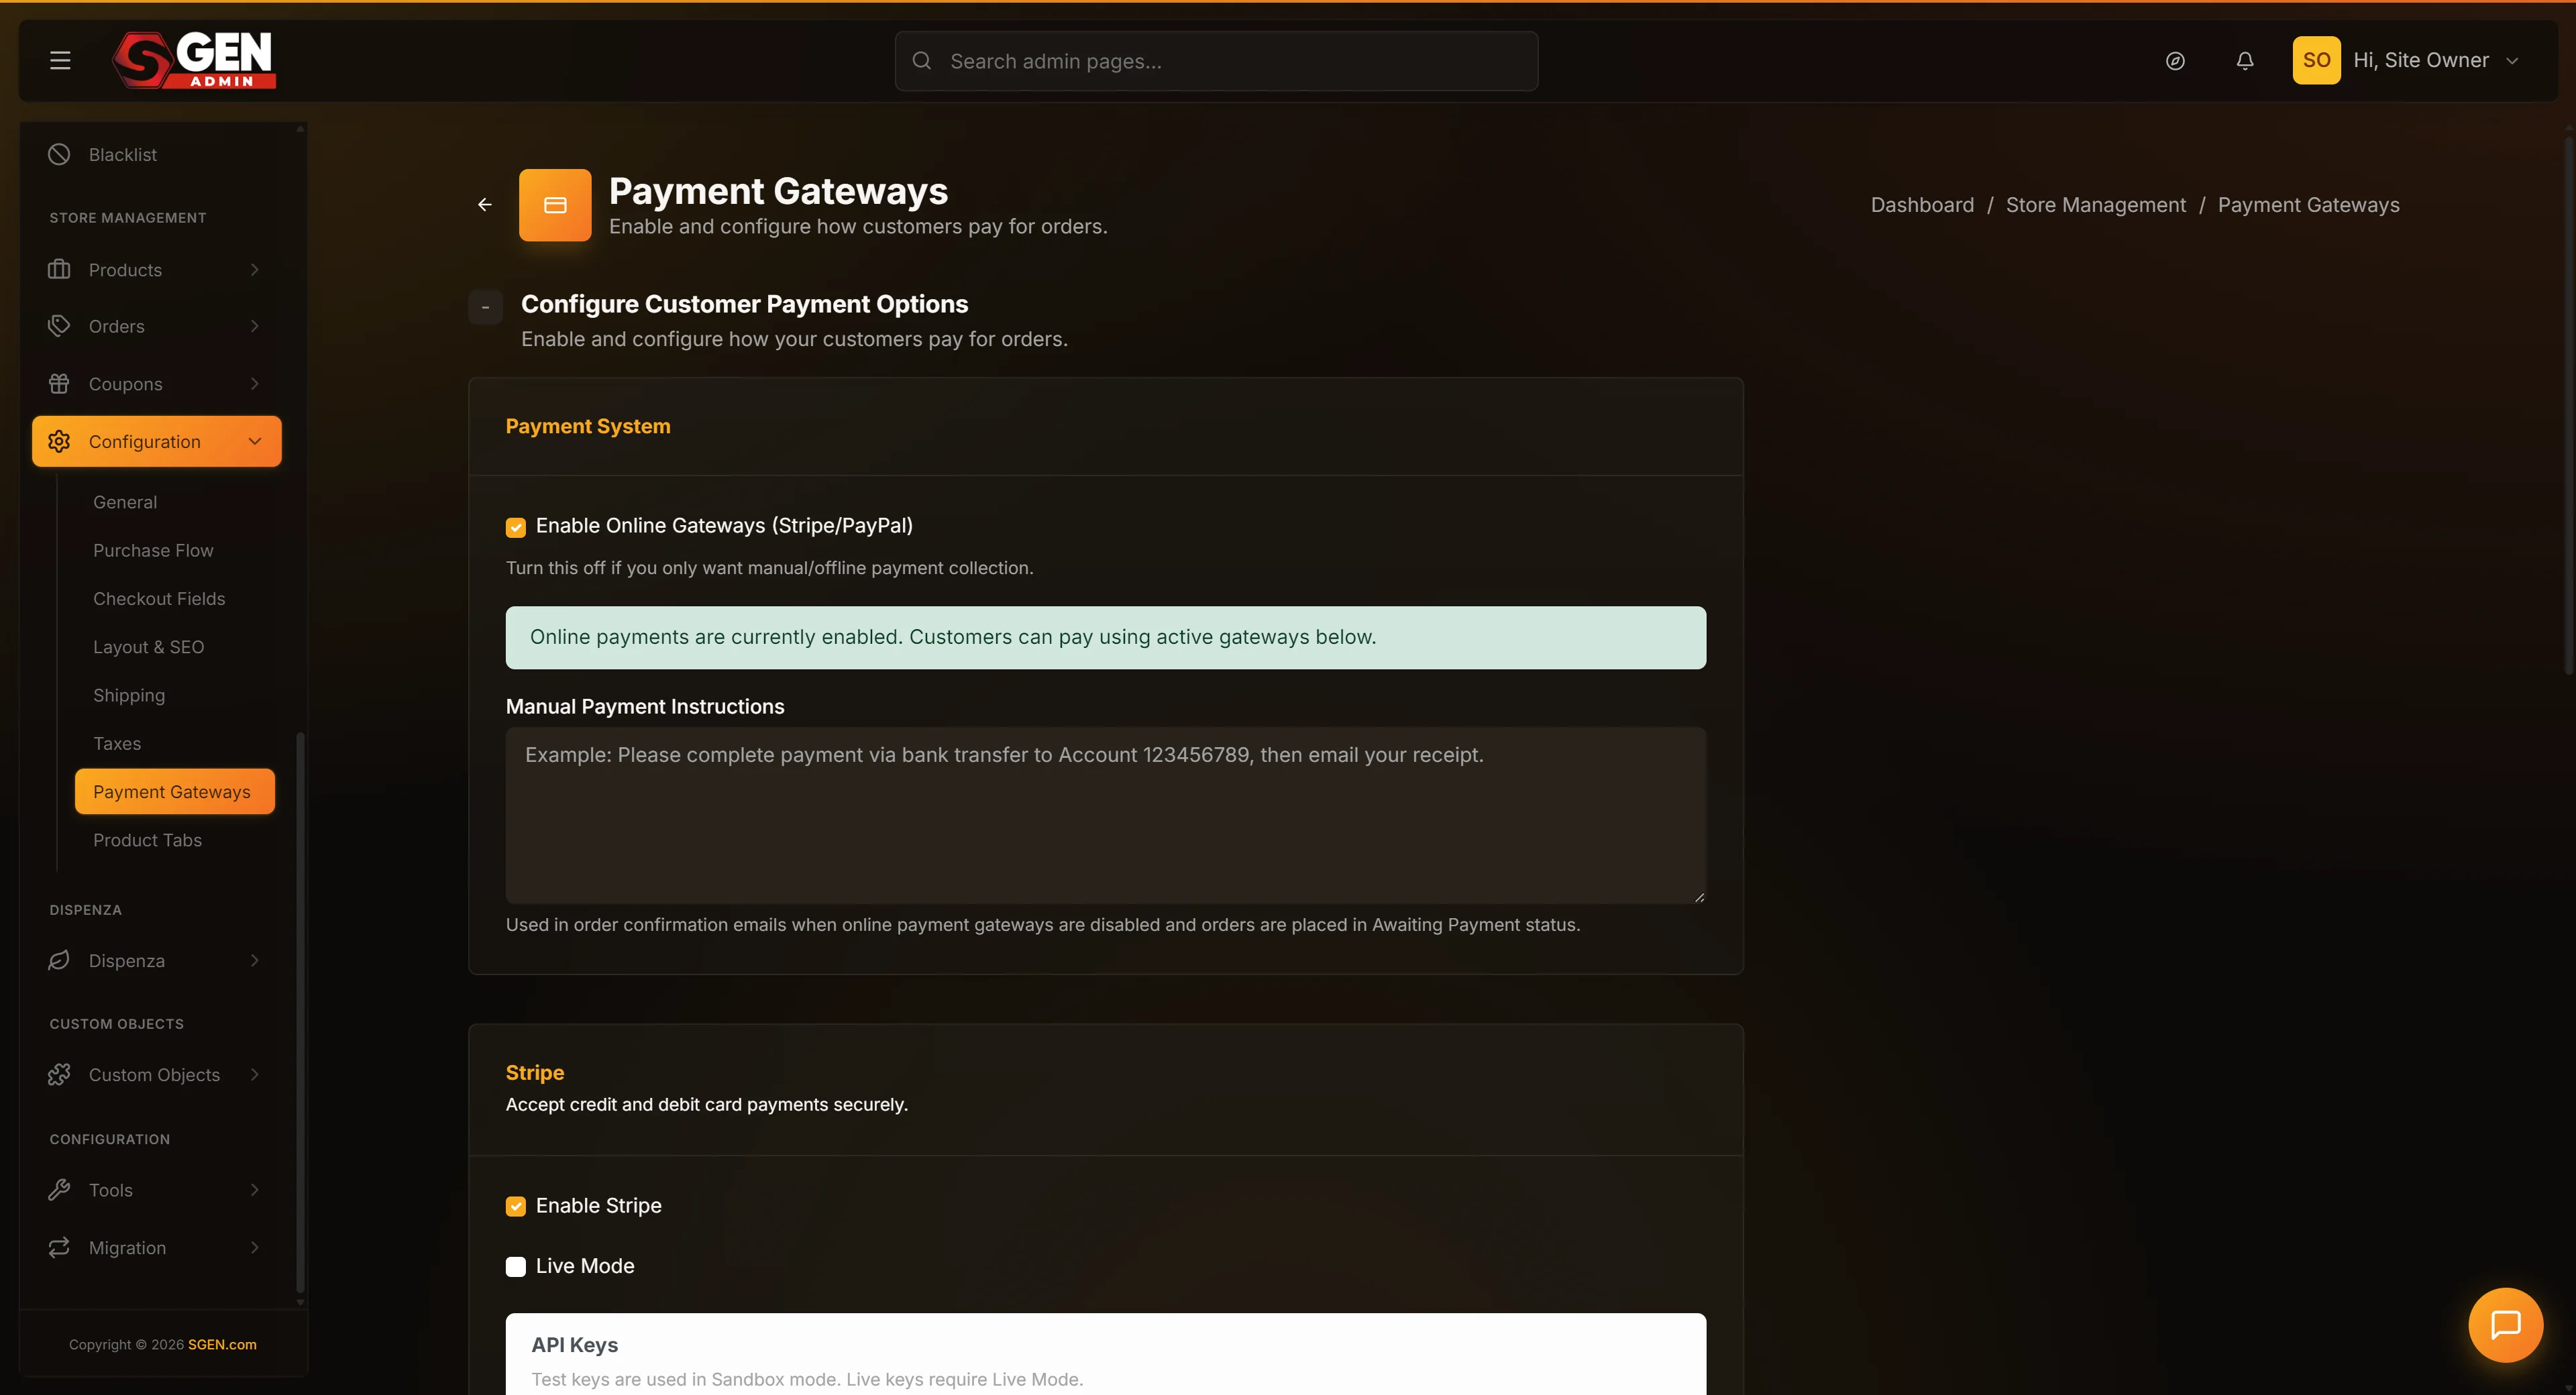This screenshot has height=1395, width=2576.
Task: Open the Layout & SEO page
Action: 148,647
